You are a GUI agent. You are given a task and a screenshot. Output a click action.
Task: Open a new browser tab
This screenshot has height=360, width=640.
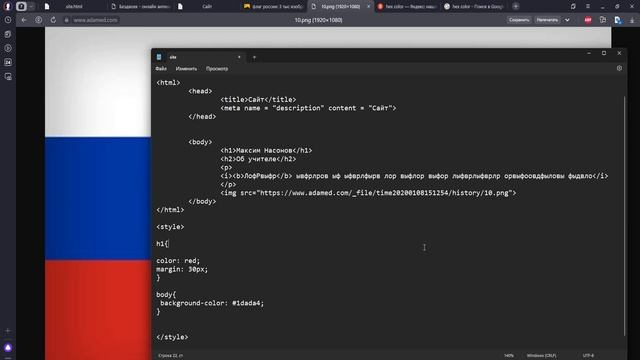pos(516,7)
